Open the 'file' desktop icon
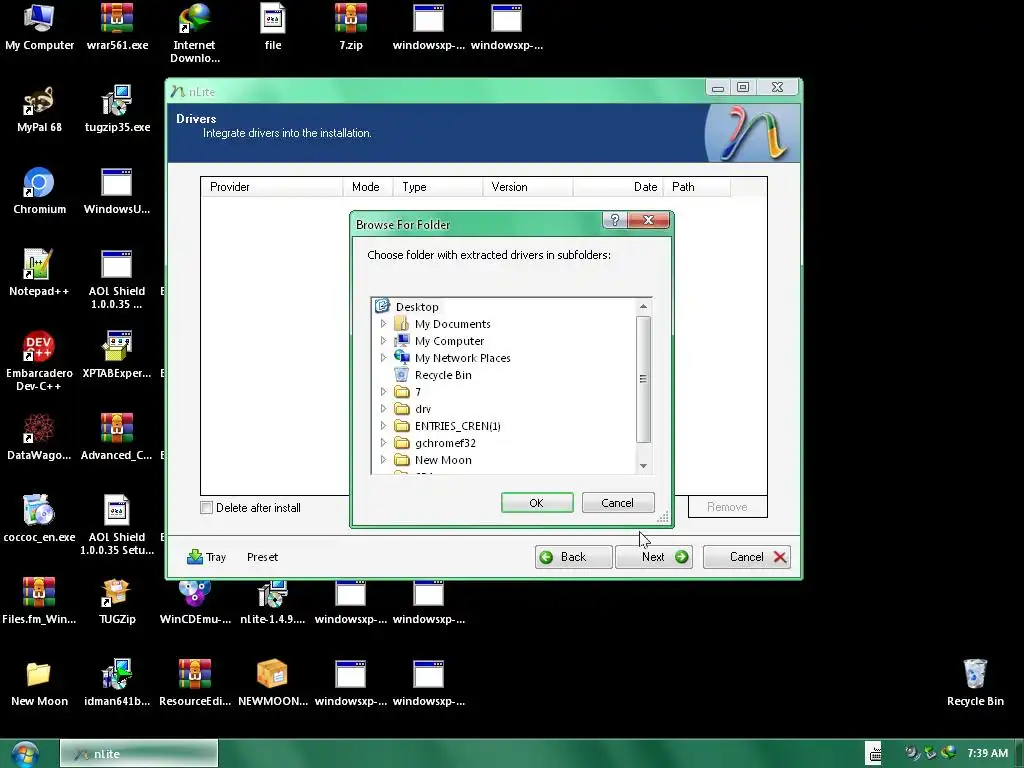Image resolution: width=1024 pixels, height=768 pixels. [x=273, y=26]
